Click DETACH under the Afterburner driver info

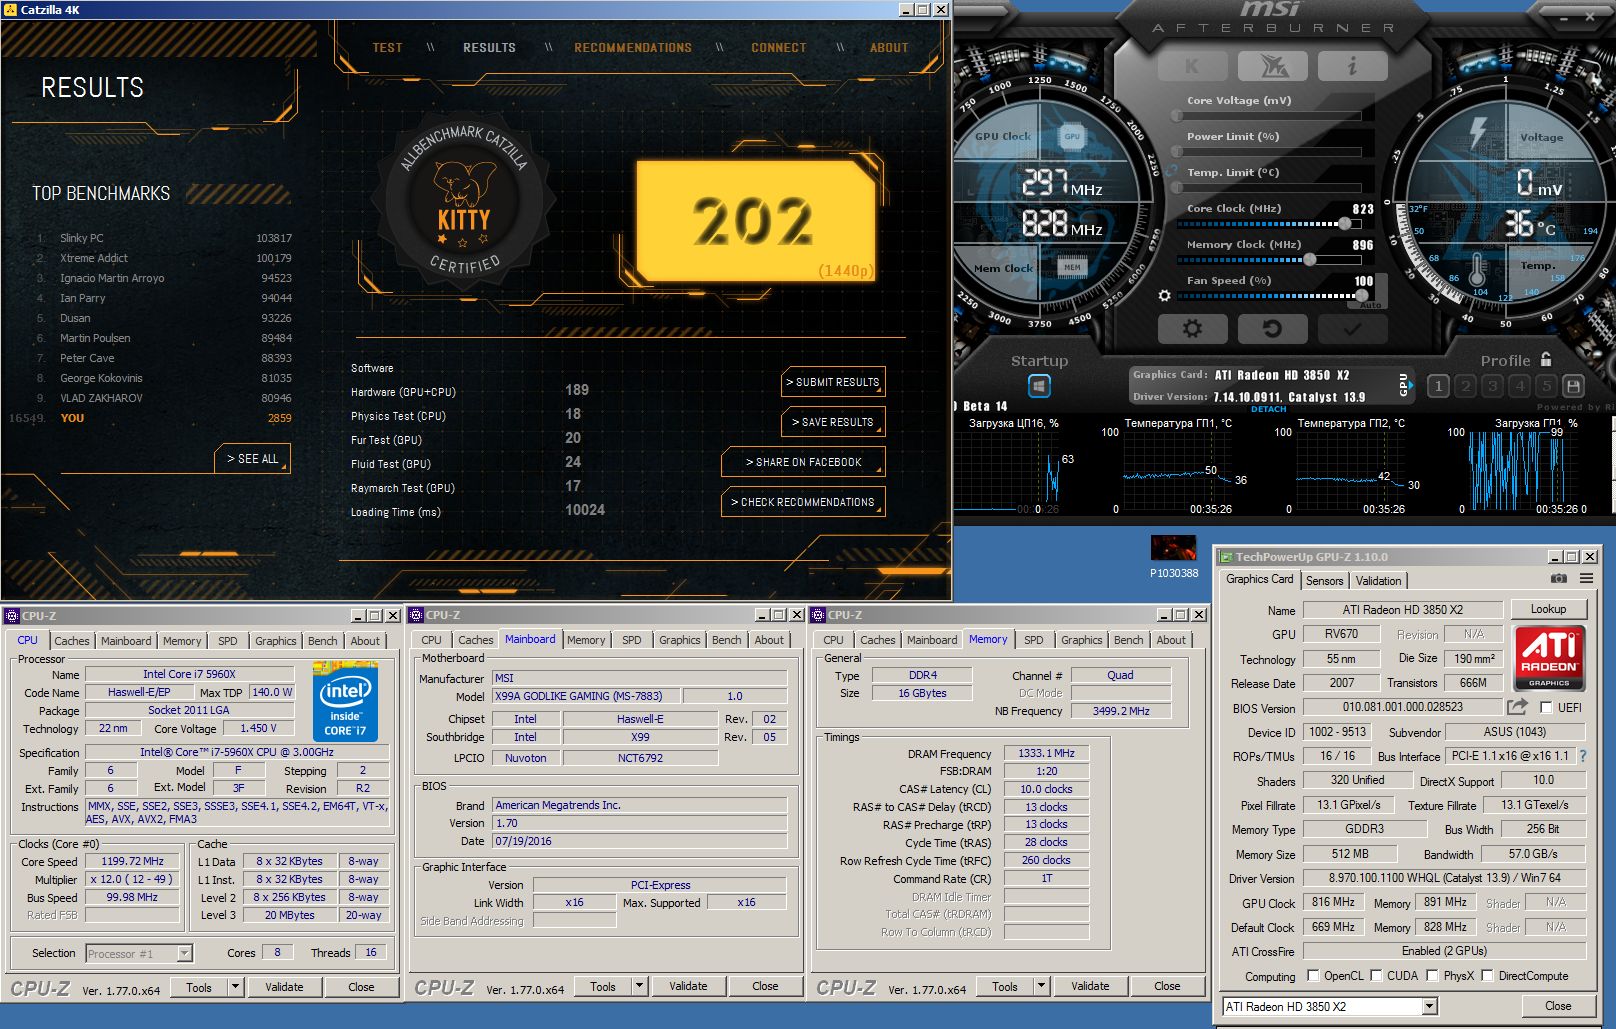pos(1268,409)
